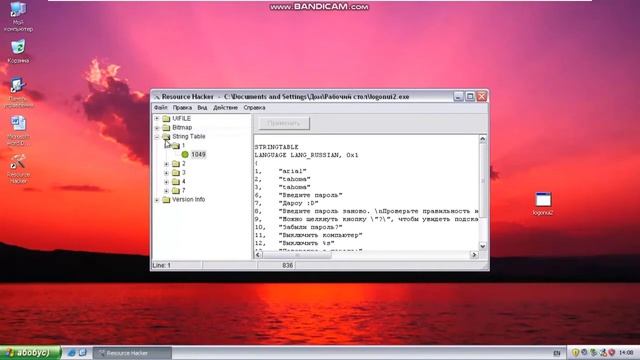Image resolution: width=640 pixels, height=360 pixels.
Task: Click the Line: 1 status bar entry
Action: 162,265
